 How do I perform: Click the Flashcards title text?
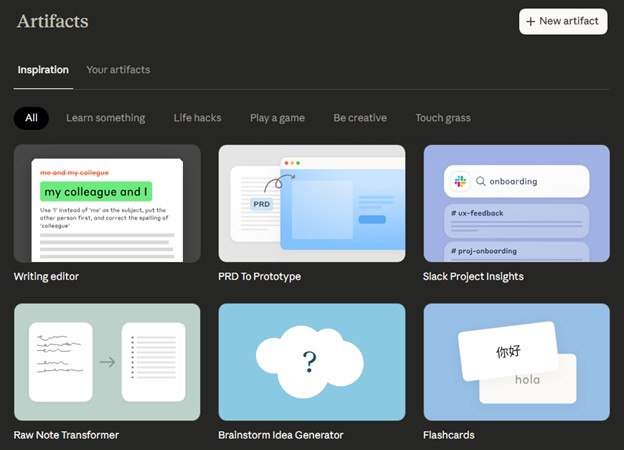click(449, 435)
